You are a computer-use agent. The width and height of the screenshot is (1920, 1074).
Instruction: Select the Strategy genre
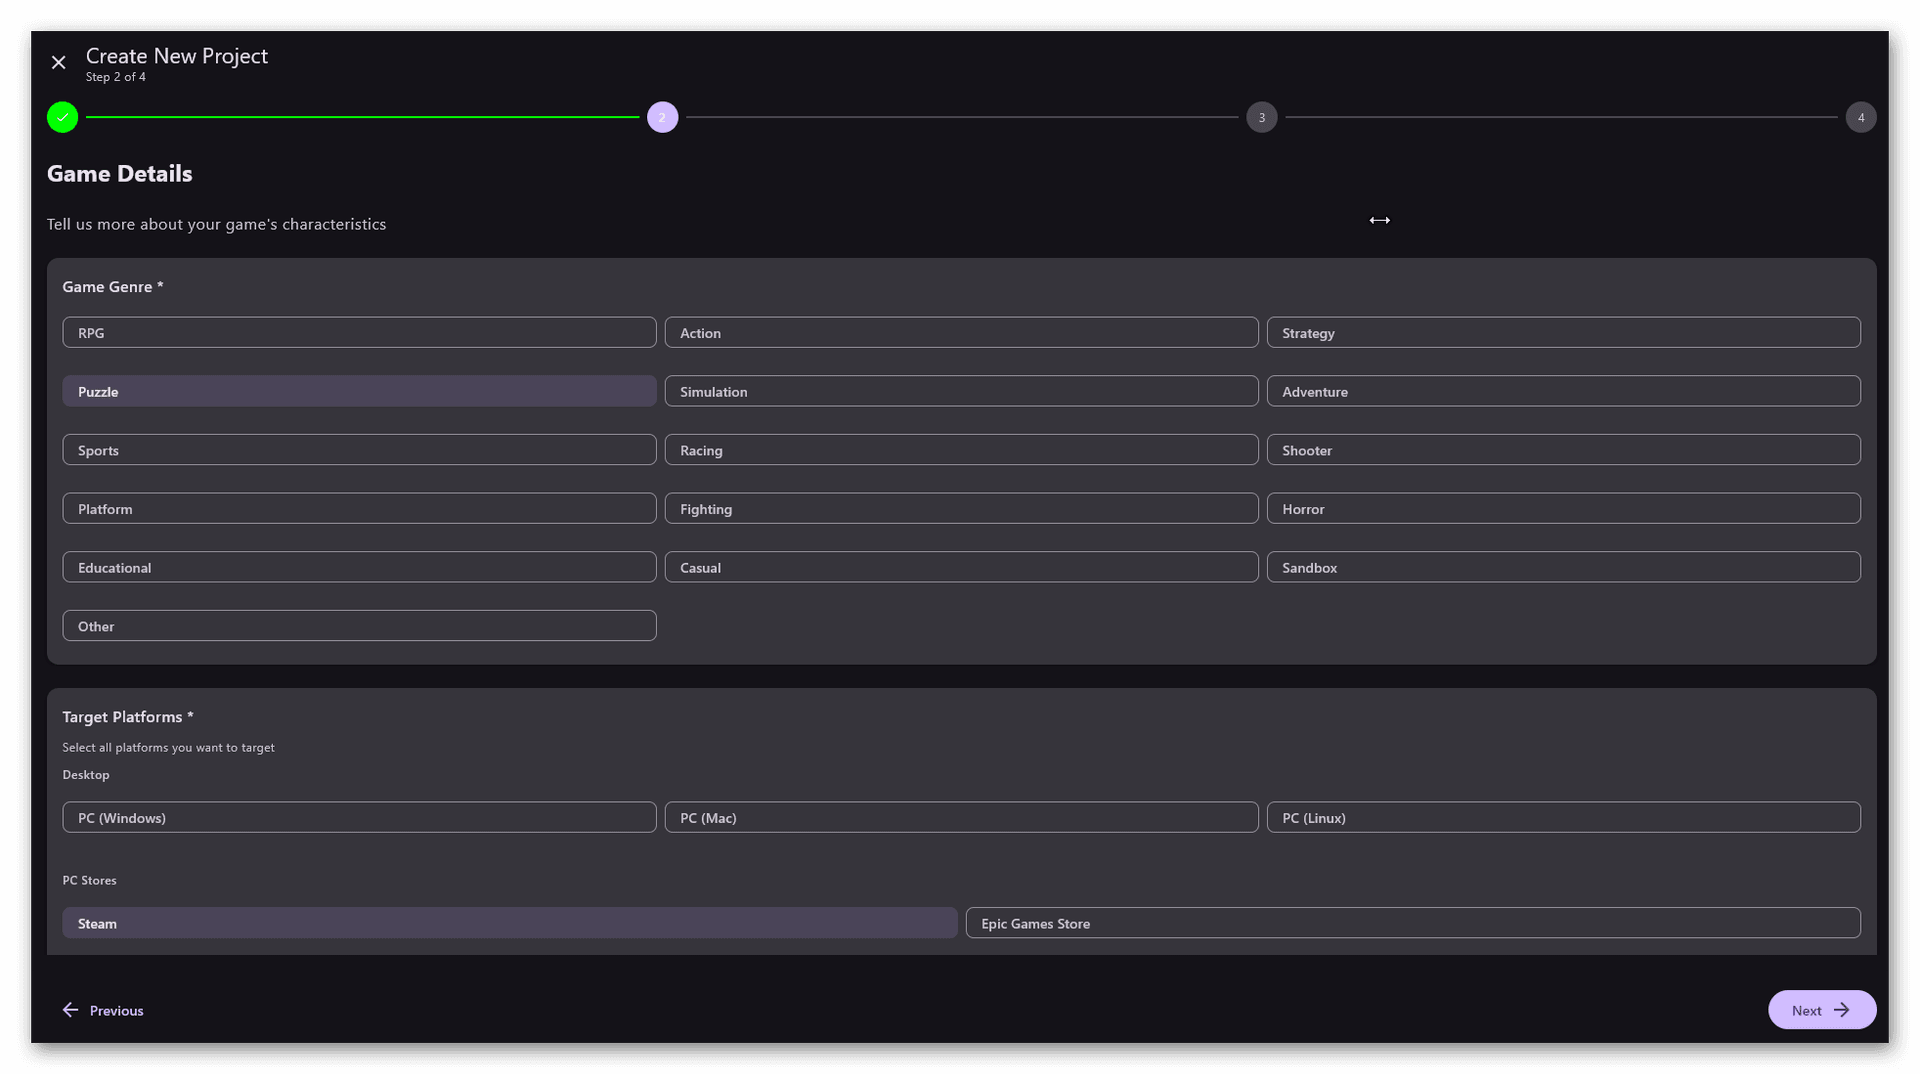[1563, 333]
